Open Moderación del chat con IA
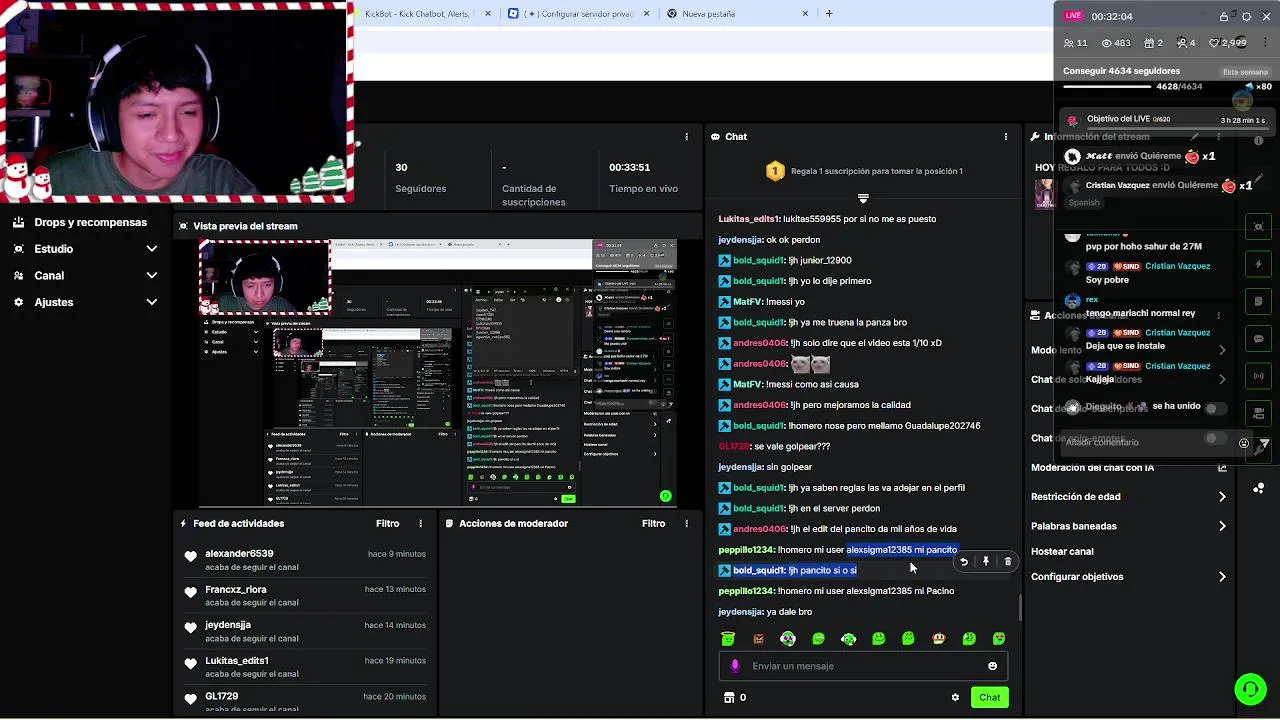This screenshot has height=720, width=1280. point(1092,468)
